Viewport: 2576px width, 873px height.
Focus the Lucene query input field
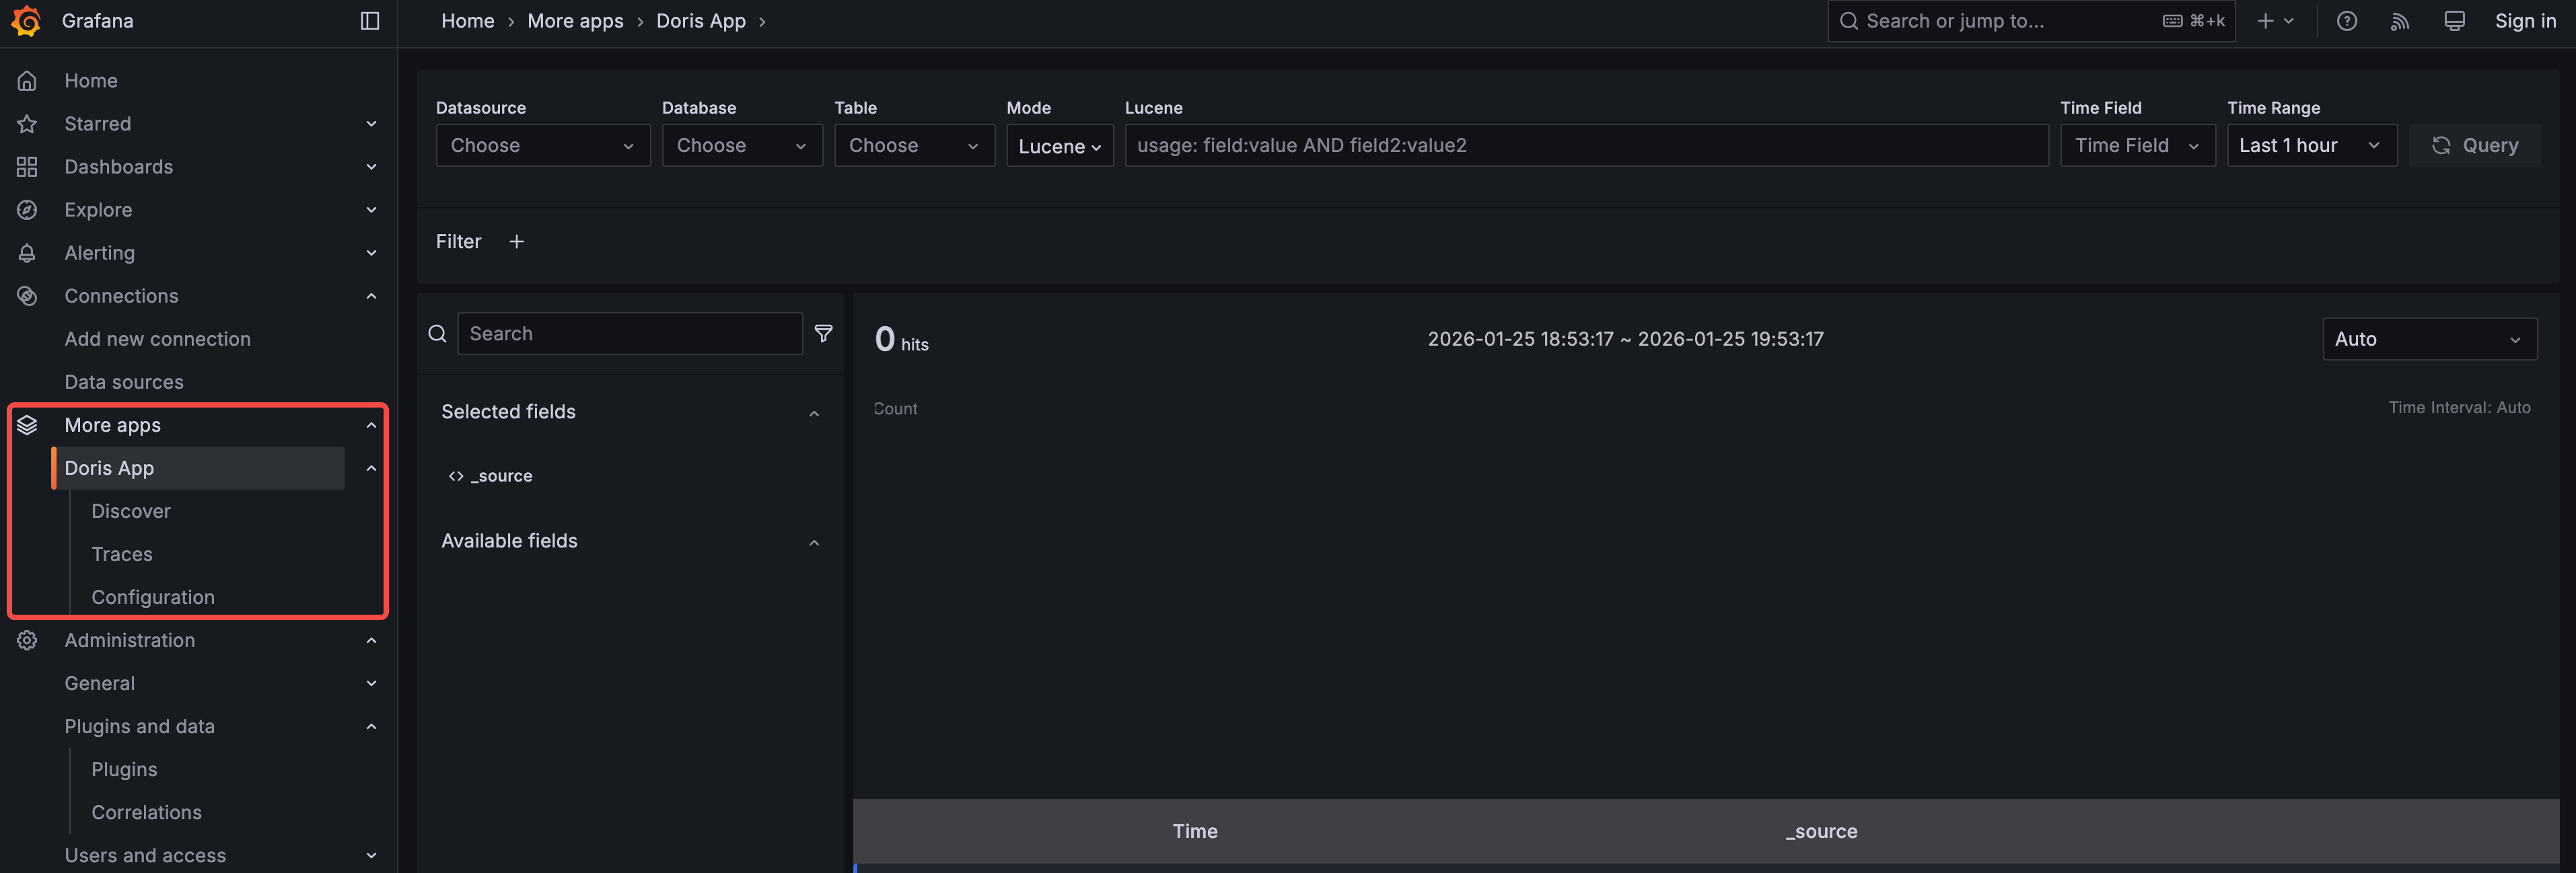click(x=1586, y=145)
